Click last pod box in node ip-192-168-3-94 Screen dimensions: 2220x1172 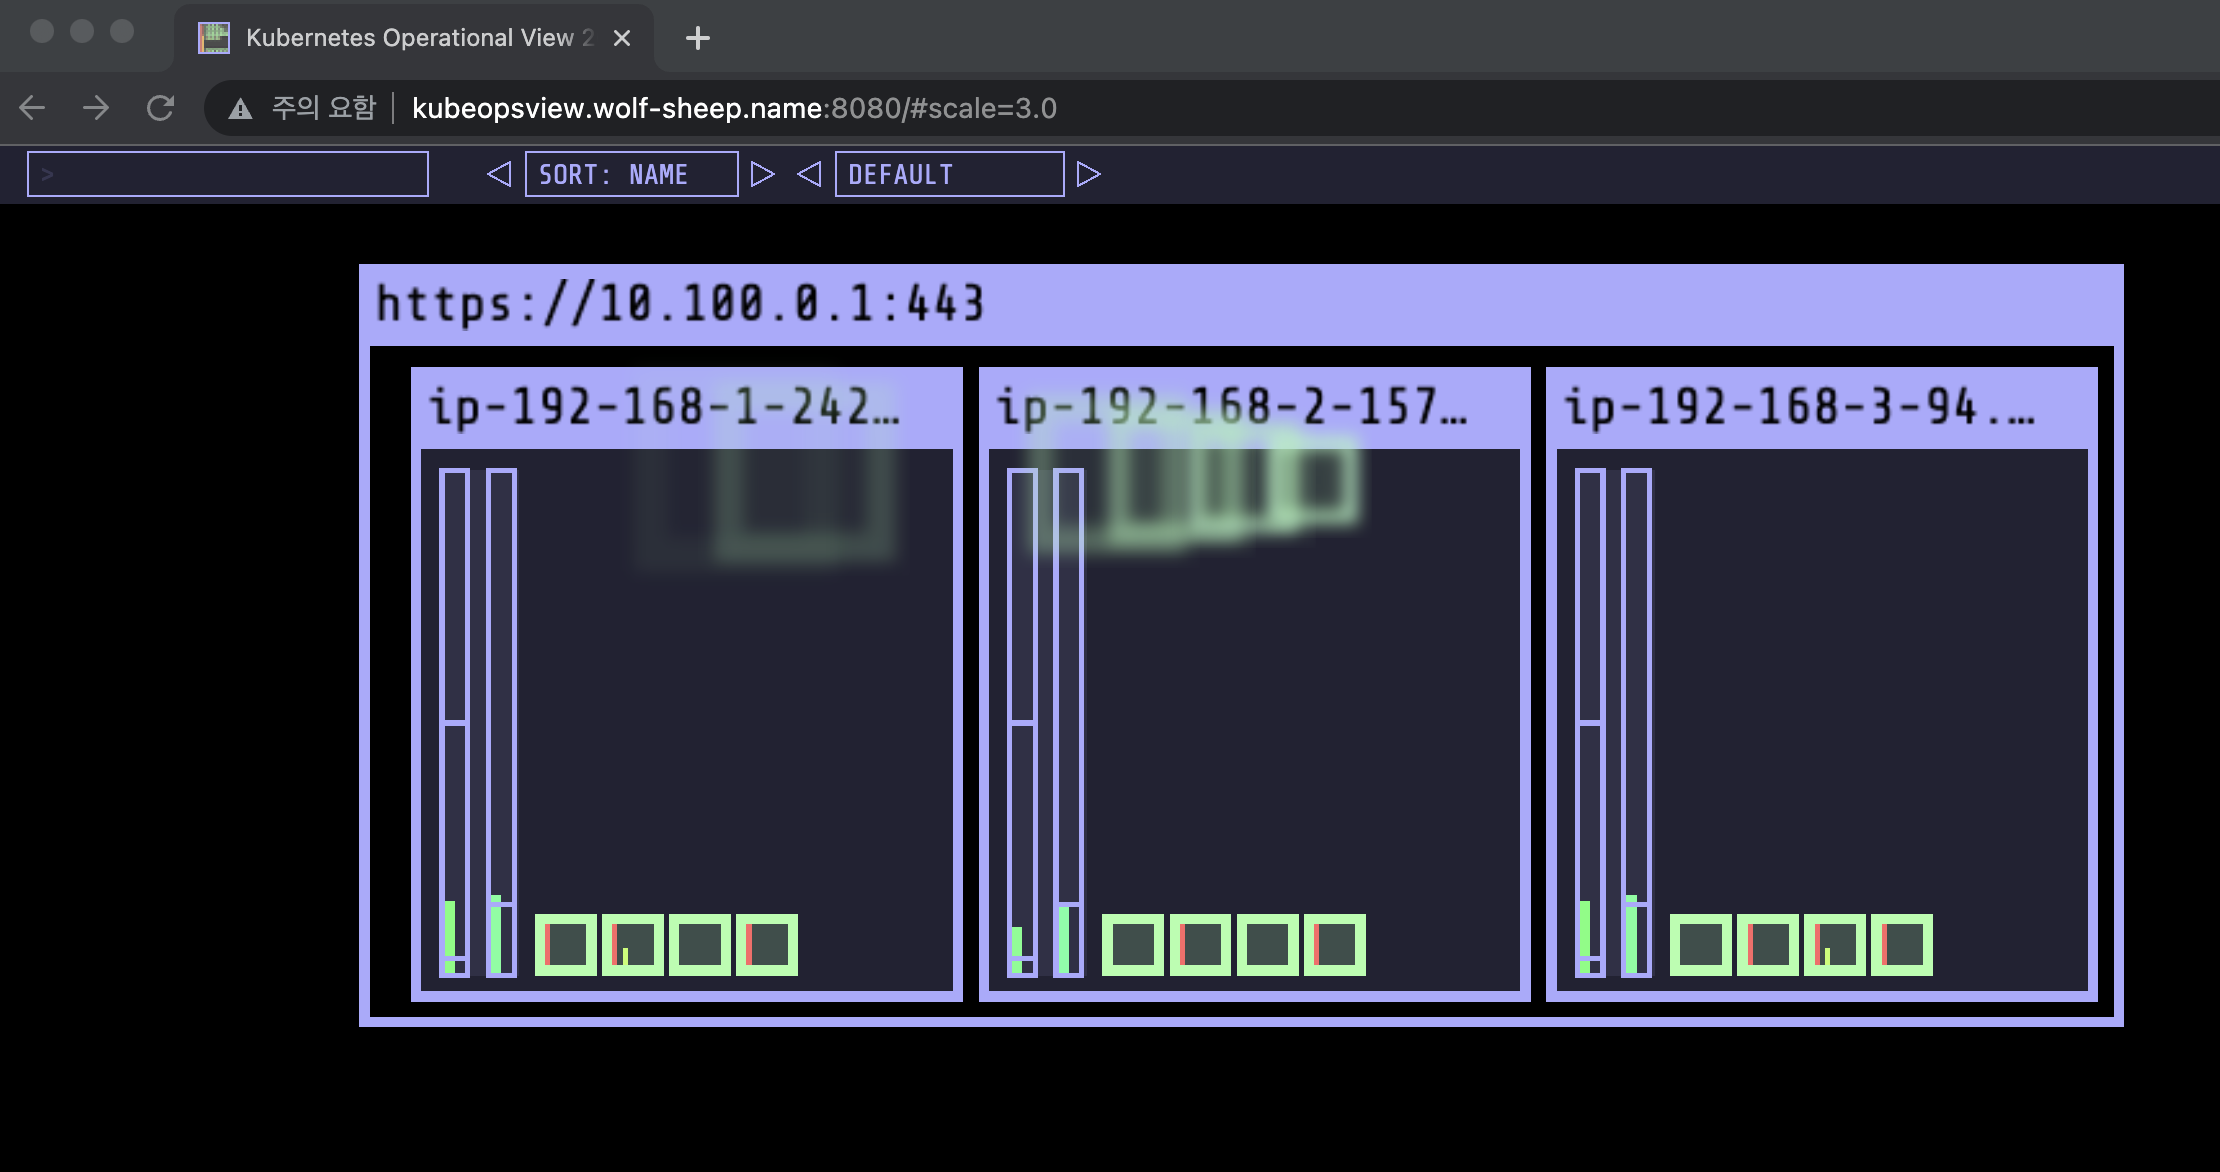pyautogui.click(x=1901, y=944)
